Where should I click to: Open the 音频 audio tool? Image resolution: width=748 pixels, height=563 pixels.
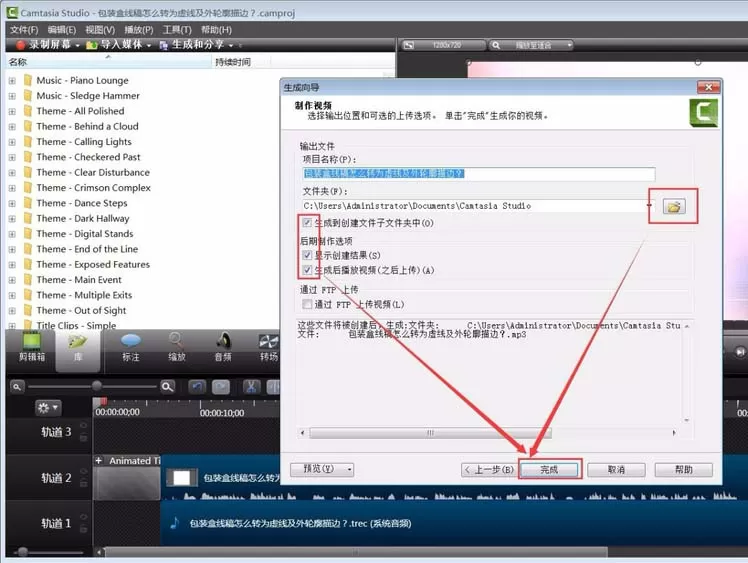(x=223, y=348)
